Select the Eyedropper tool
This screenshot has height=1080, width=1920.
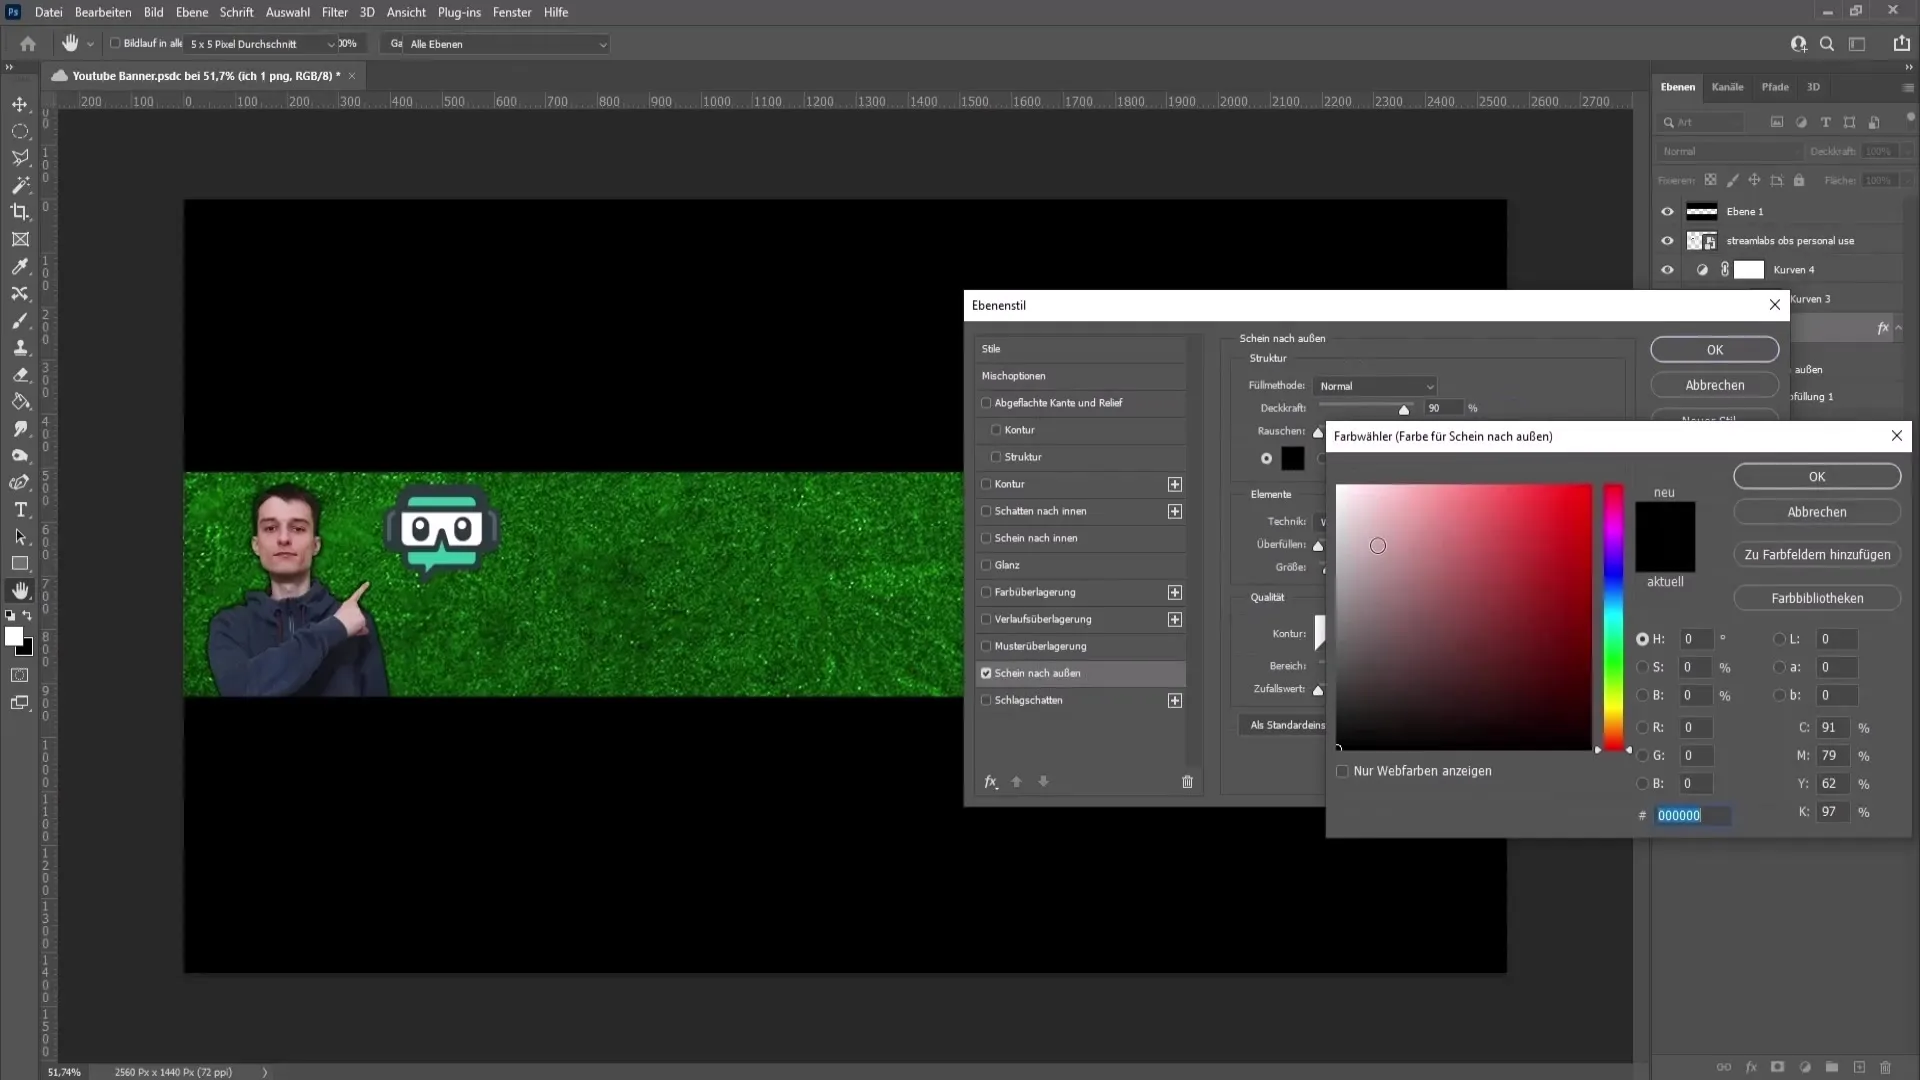coord(20,265)
